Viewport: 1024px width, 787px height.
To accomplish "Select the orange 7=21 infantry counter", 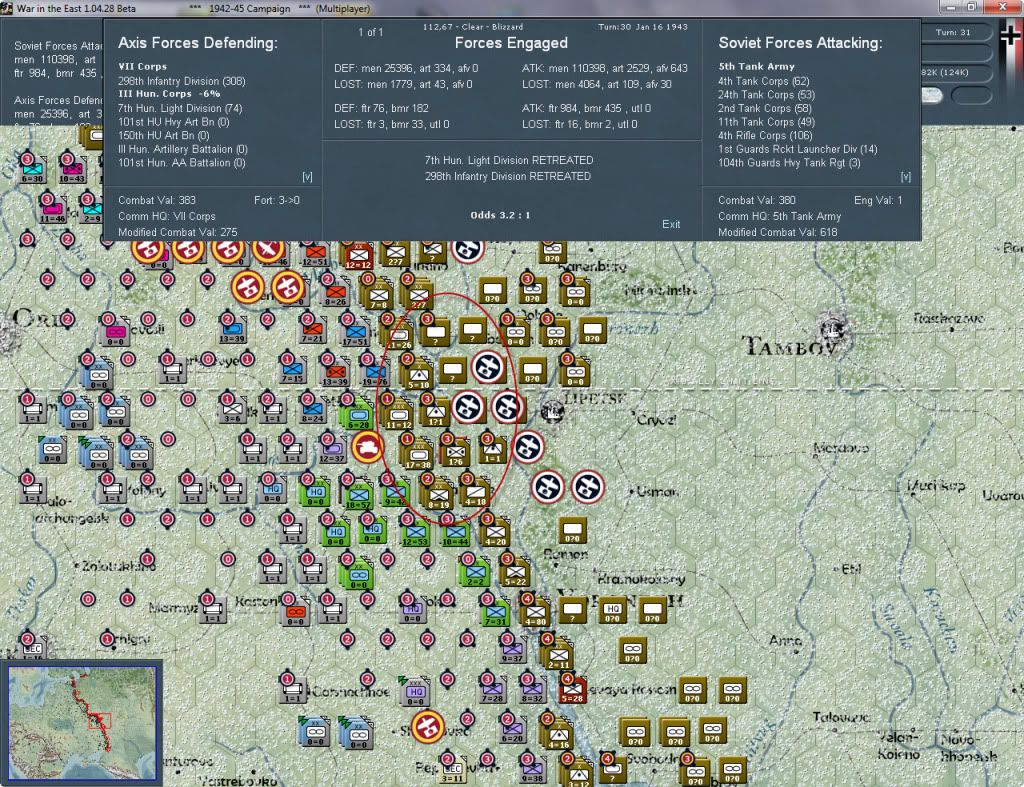I will [x=313, y=331].
